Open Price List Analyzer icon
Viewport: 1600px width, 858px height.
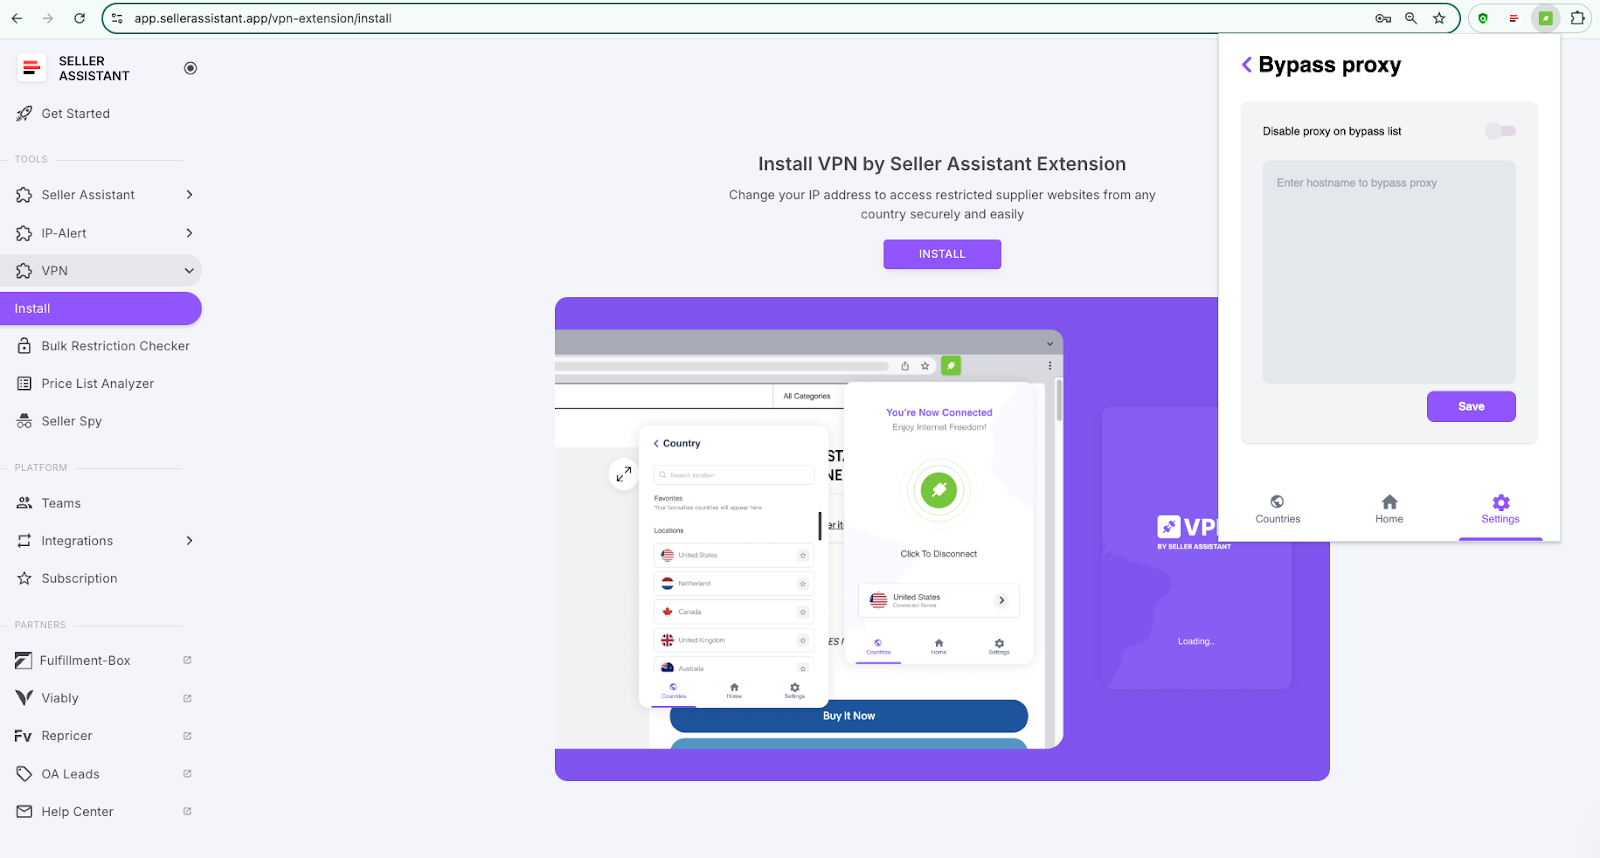(x=24, y=384)
